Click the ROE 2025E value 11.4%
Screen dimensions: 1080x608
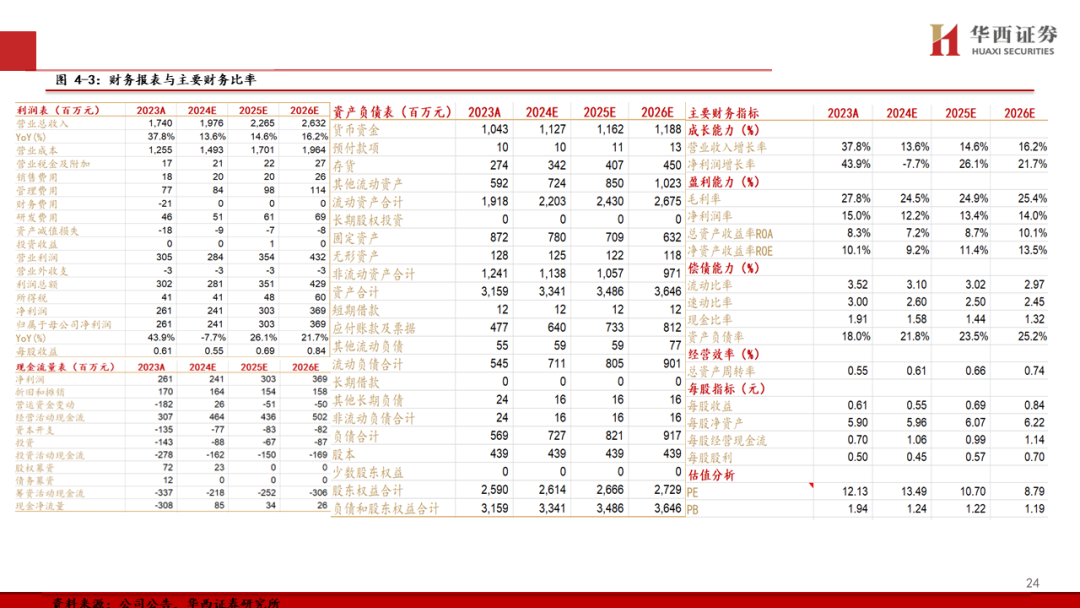(973, 250)
